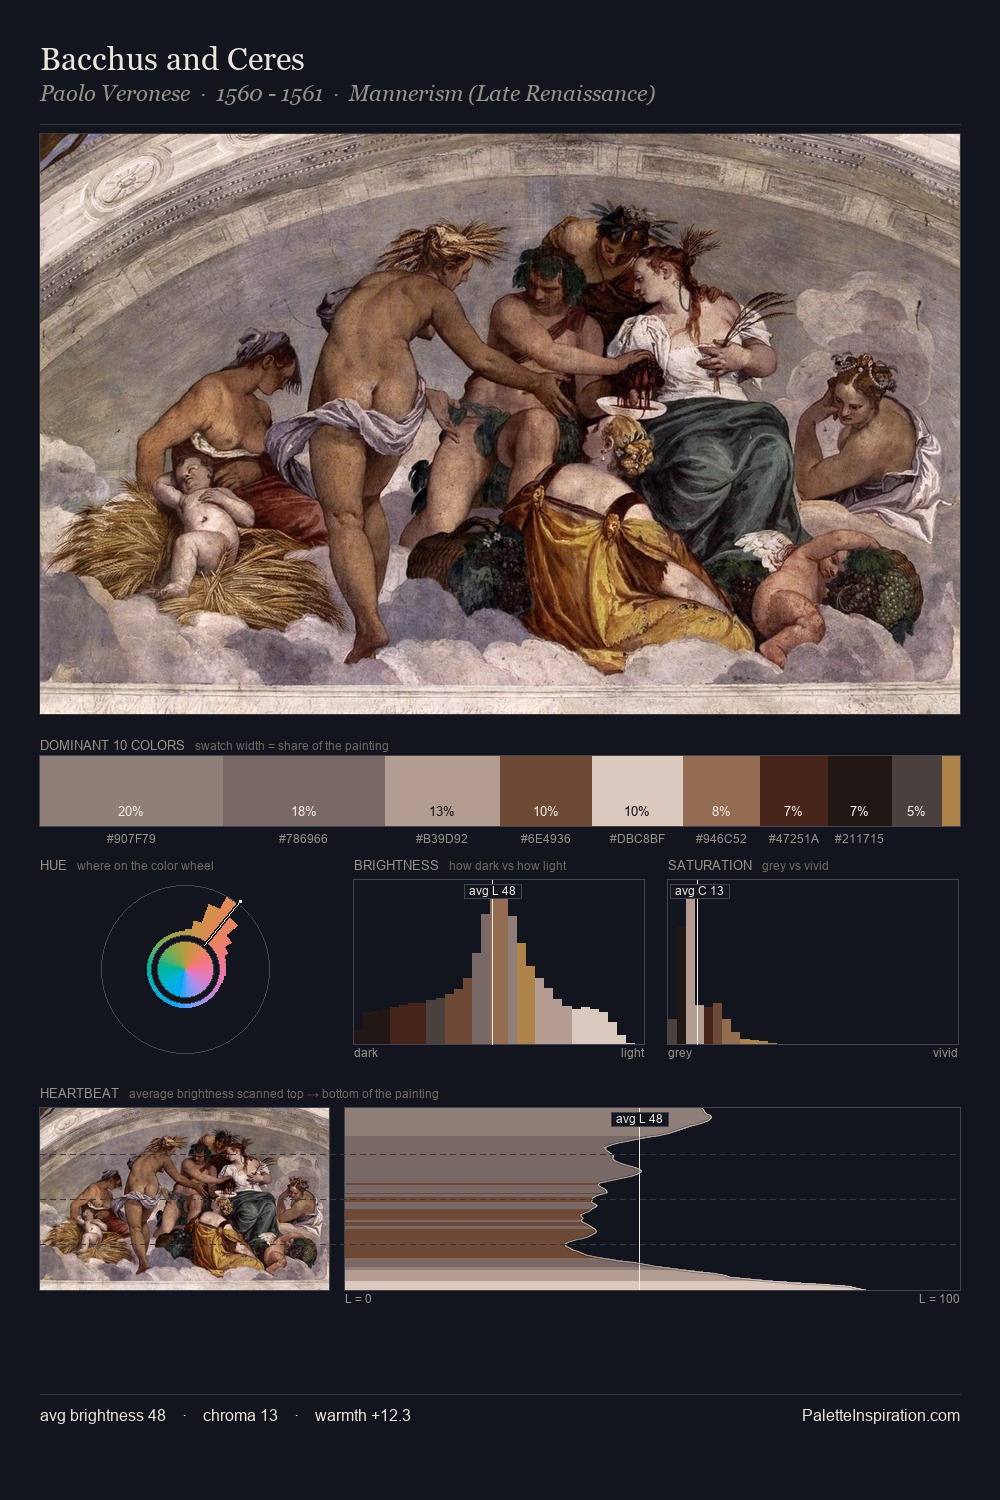Image resolution: width=1000 pixels, height=1500 pixels.
Task: Click 'chroma 13' in the footer
Action: click(240, 1416)
